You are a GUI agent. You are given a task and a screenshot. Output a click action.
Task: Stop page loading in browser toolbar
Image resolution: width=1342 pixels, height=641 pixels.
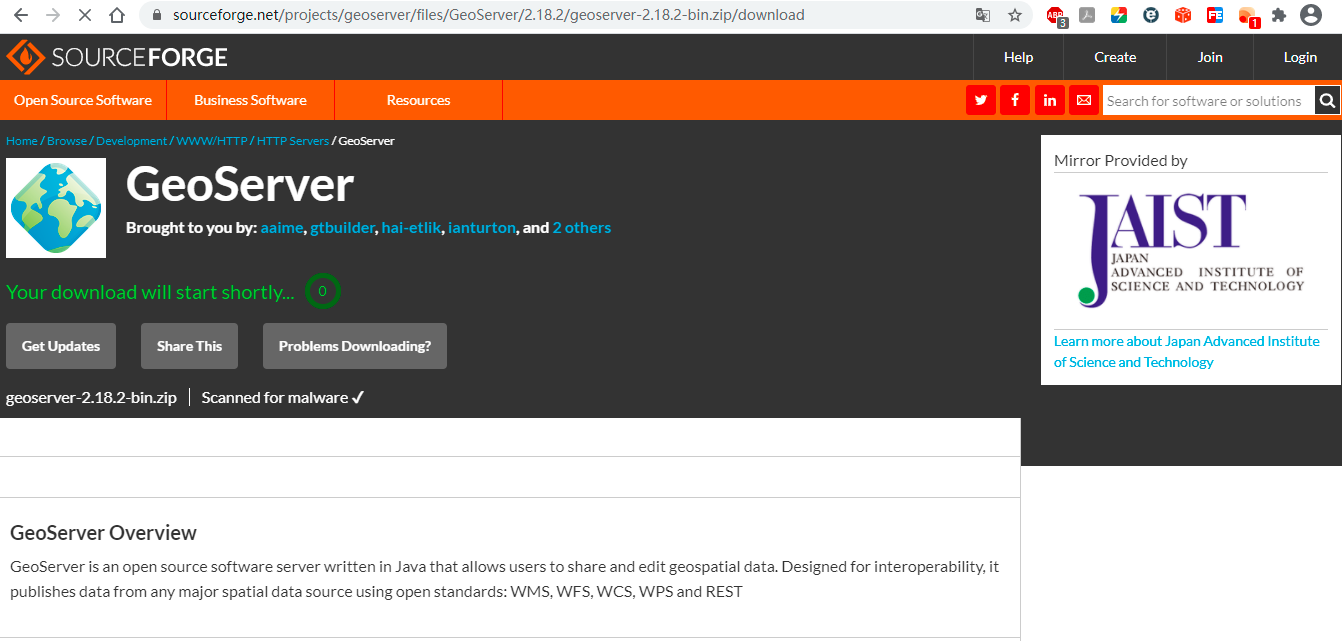point(84,16)
